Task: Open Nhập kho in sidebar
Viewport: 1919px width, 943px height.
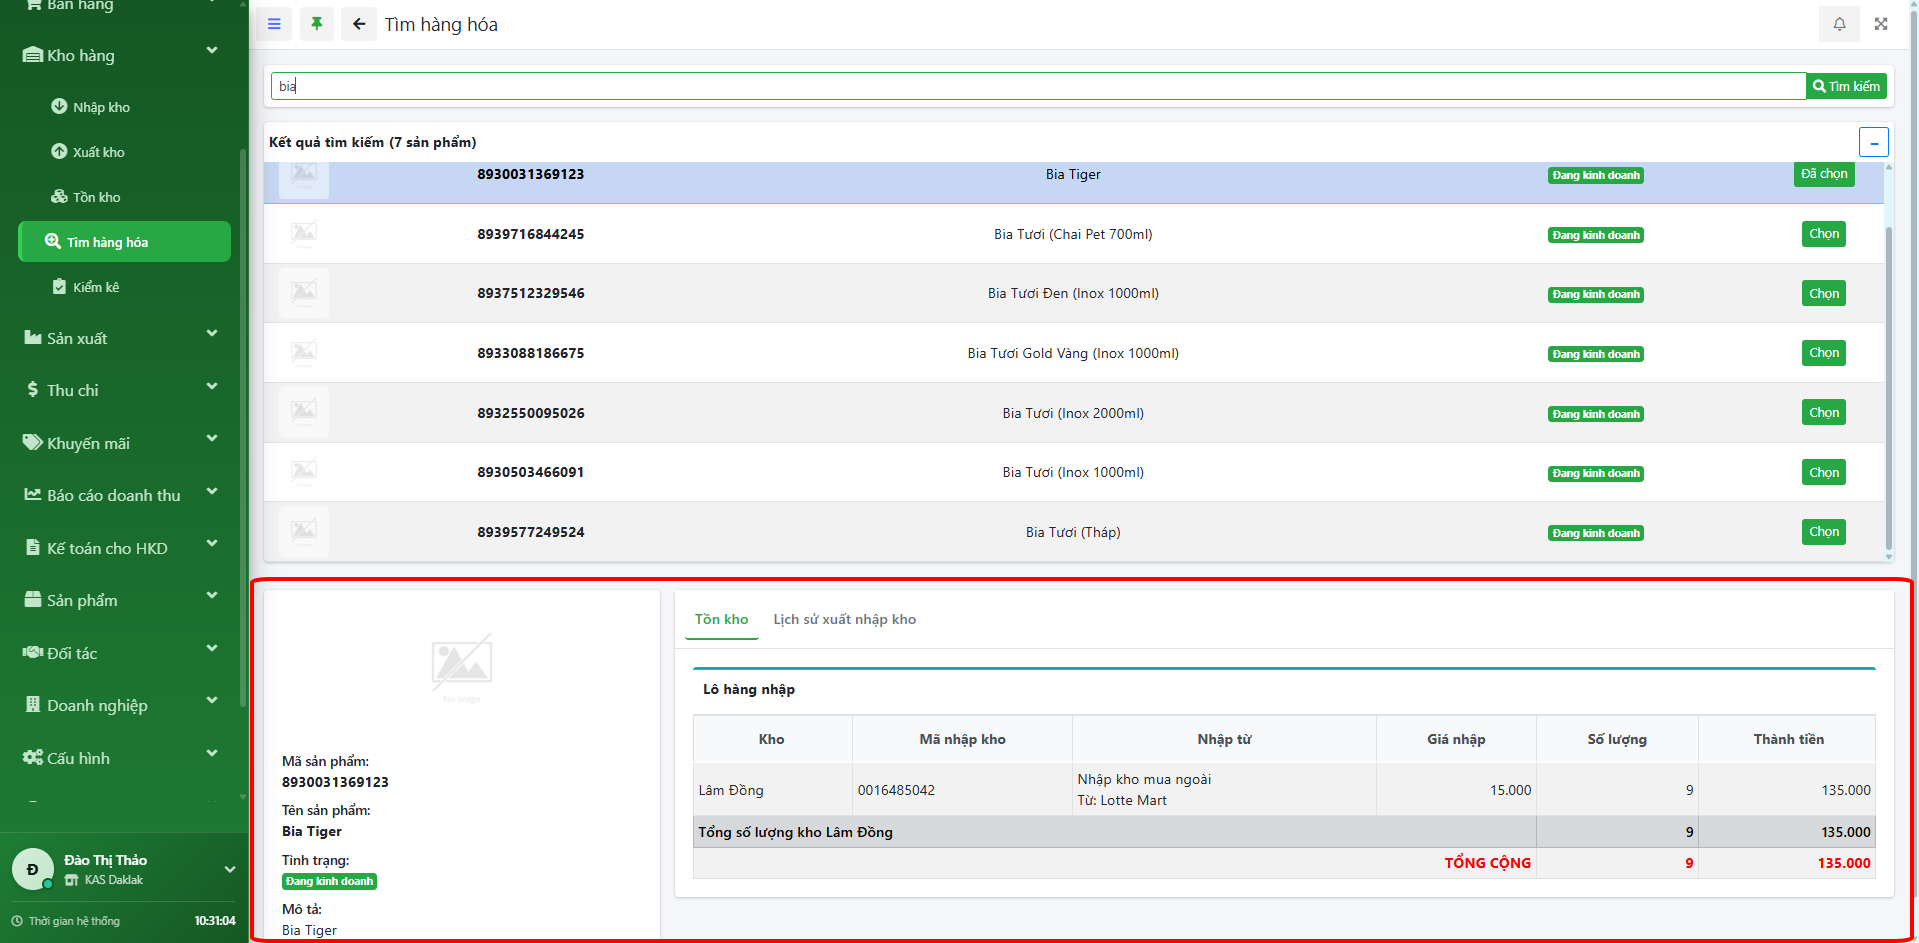Action: (101, 107)
